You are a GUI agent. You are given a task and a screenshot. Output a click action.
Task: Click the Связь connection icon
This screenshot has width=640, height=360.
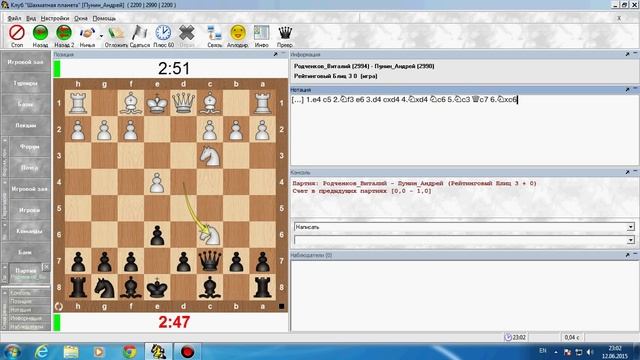tap(214, 33)
